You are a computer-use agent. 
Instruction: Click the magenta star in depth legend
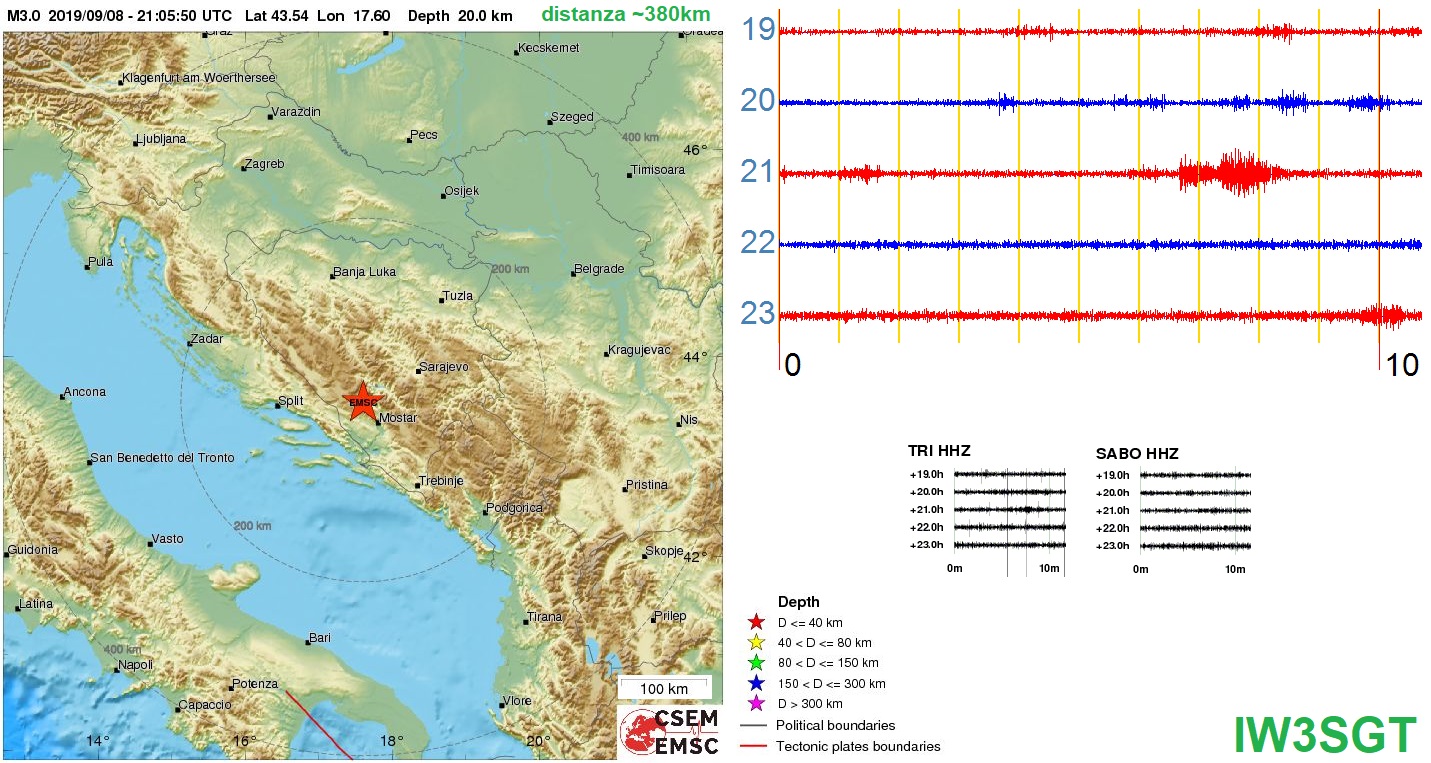[x=756, y=704]
